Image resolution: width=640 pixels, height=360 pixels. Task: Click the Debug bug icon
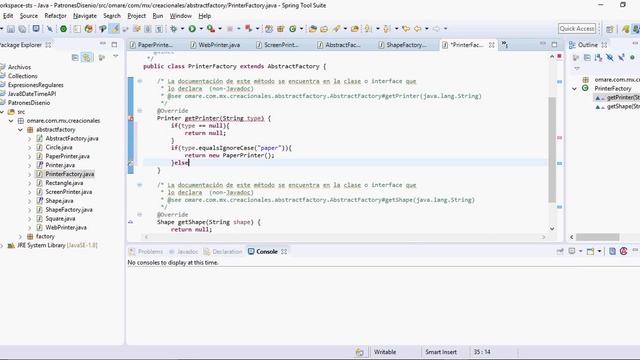(x=173, y=29)
